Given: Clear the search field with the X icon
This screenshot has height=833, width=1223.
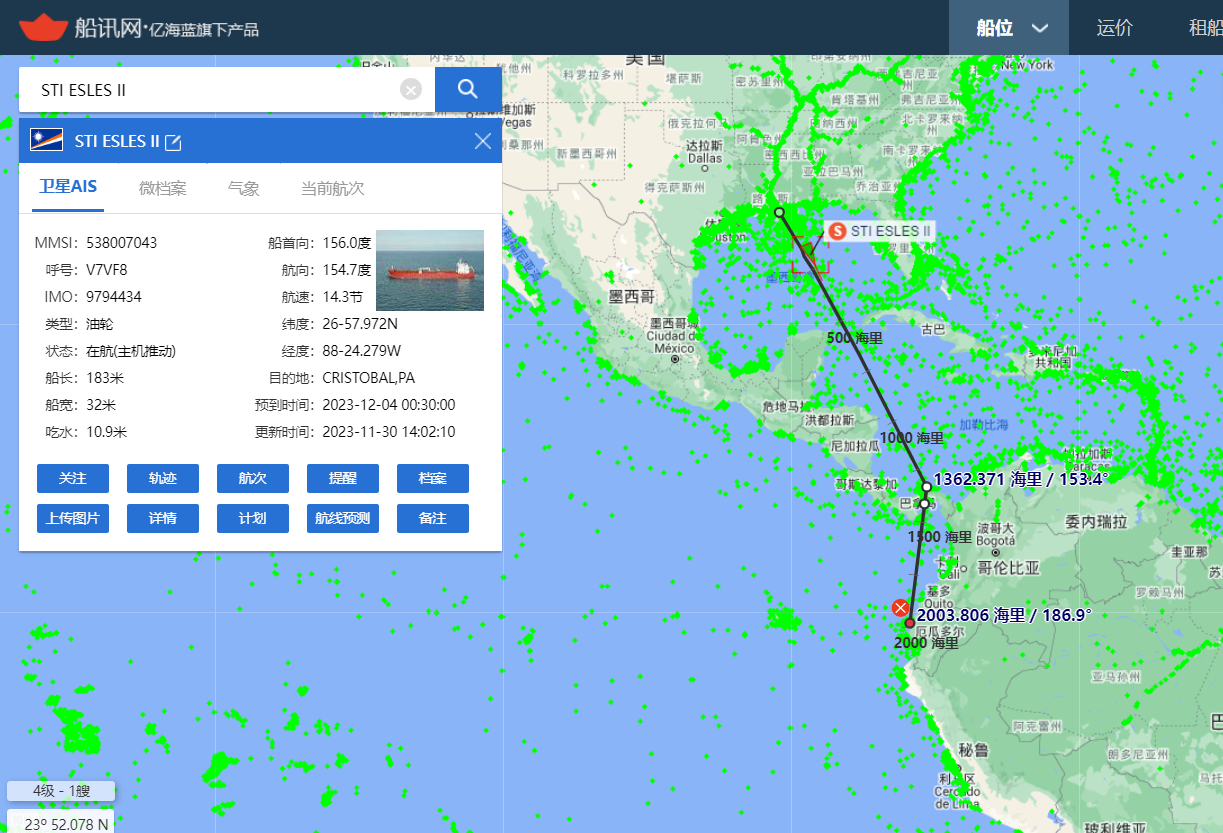Looking at the screenshot, I should [x=411, y=90].
